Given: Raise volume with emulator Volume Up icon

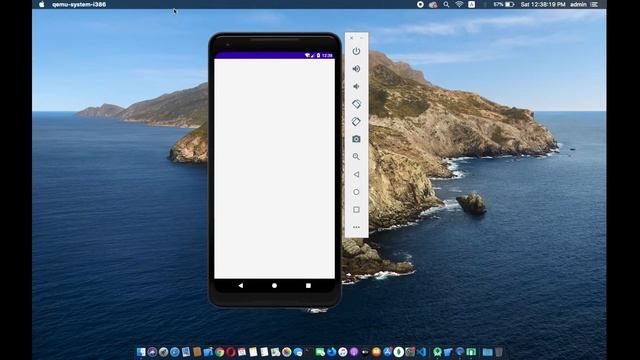Looking at the screenshot, I should [x=356, y=69].
